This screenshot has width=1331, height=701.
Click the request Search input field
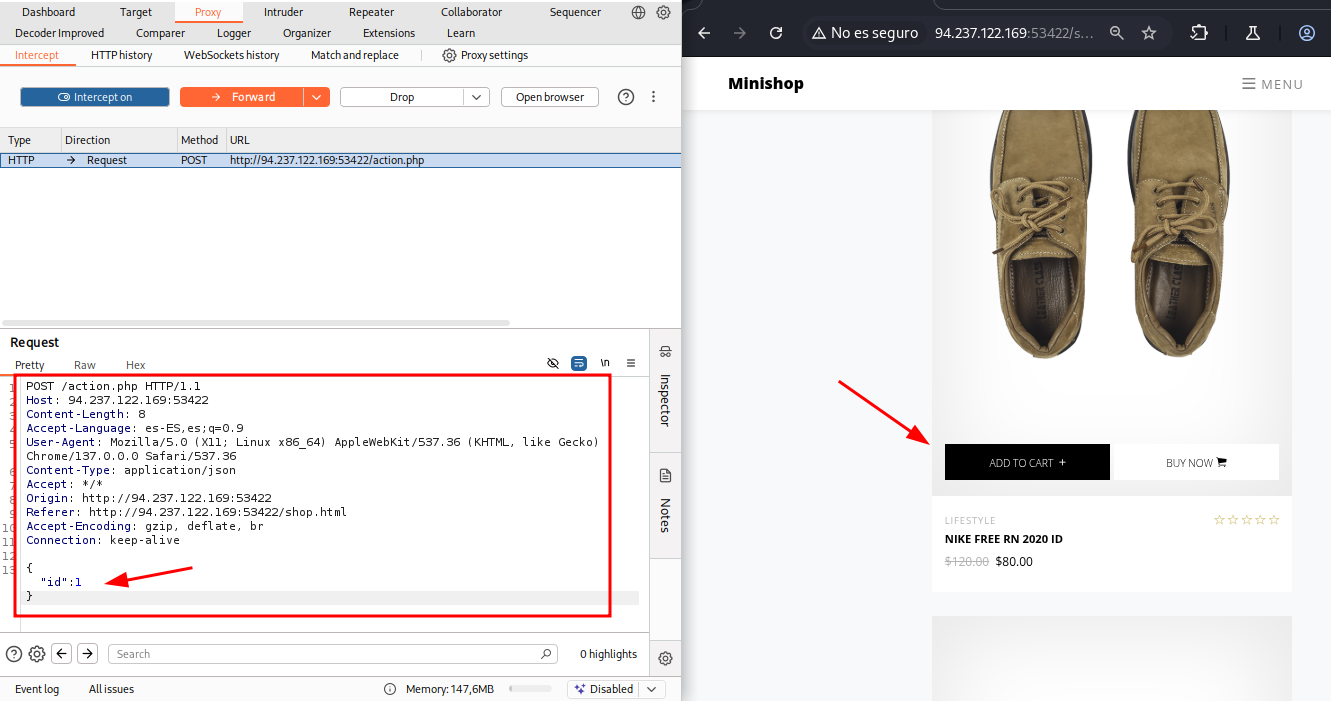[x=330, y=654]
